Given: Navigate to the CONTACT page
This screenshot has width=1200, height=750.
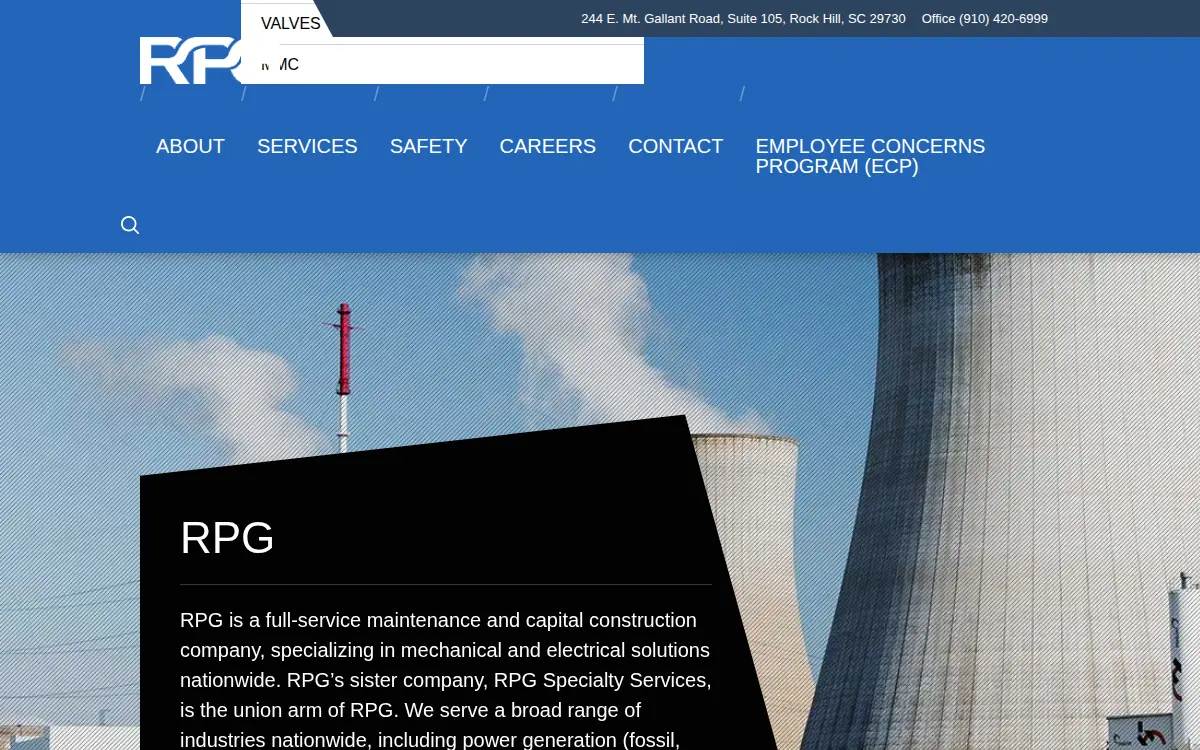Looking at the screenshot, I should tap(675, 146).
